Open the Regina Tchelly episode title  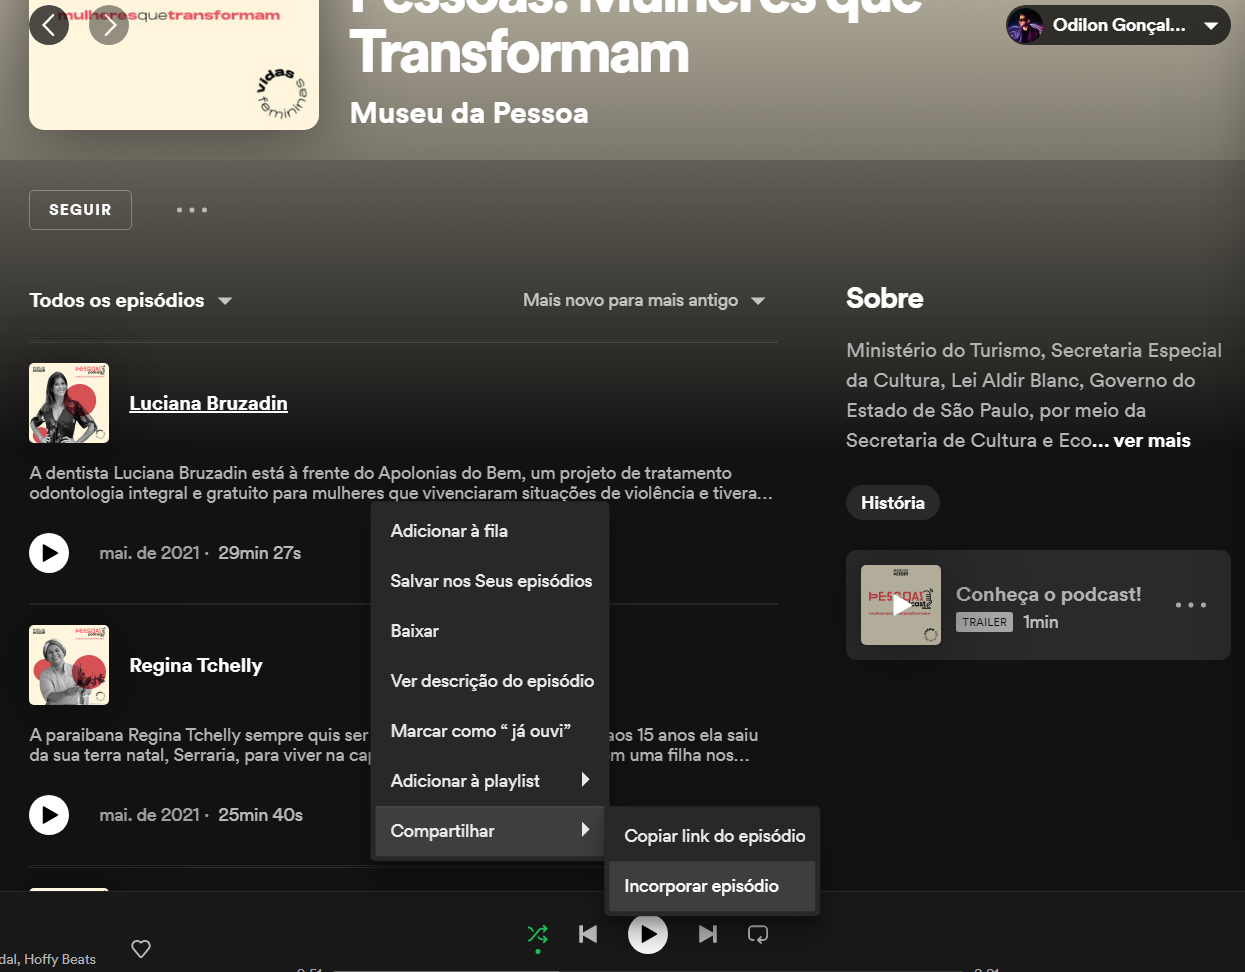tap(196, 665)
